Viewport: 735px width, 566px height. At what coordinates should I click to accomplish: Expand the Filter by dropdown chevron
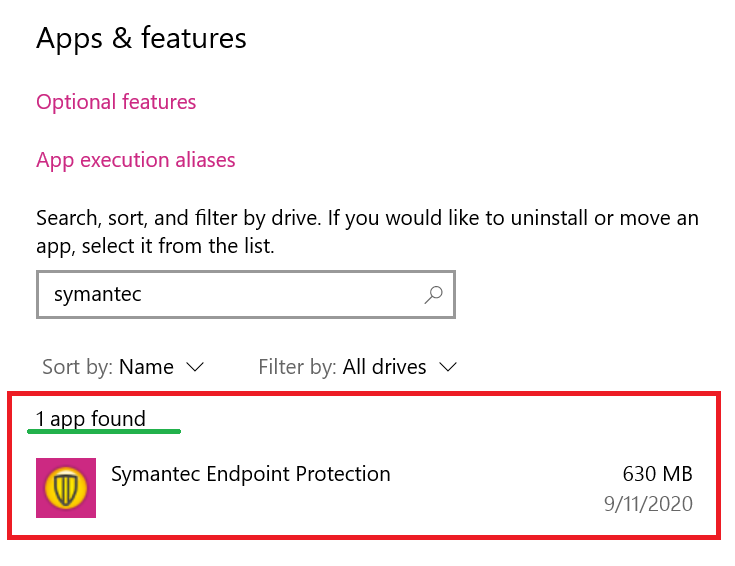(x=448, y=367)
